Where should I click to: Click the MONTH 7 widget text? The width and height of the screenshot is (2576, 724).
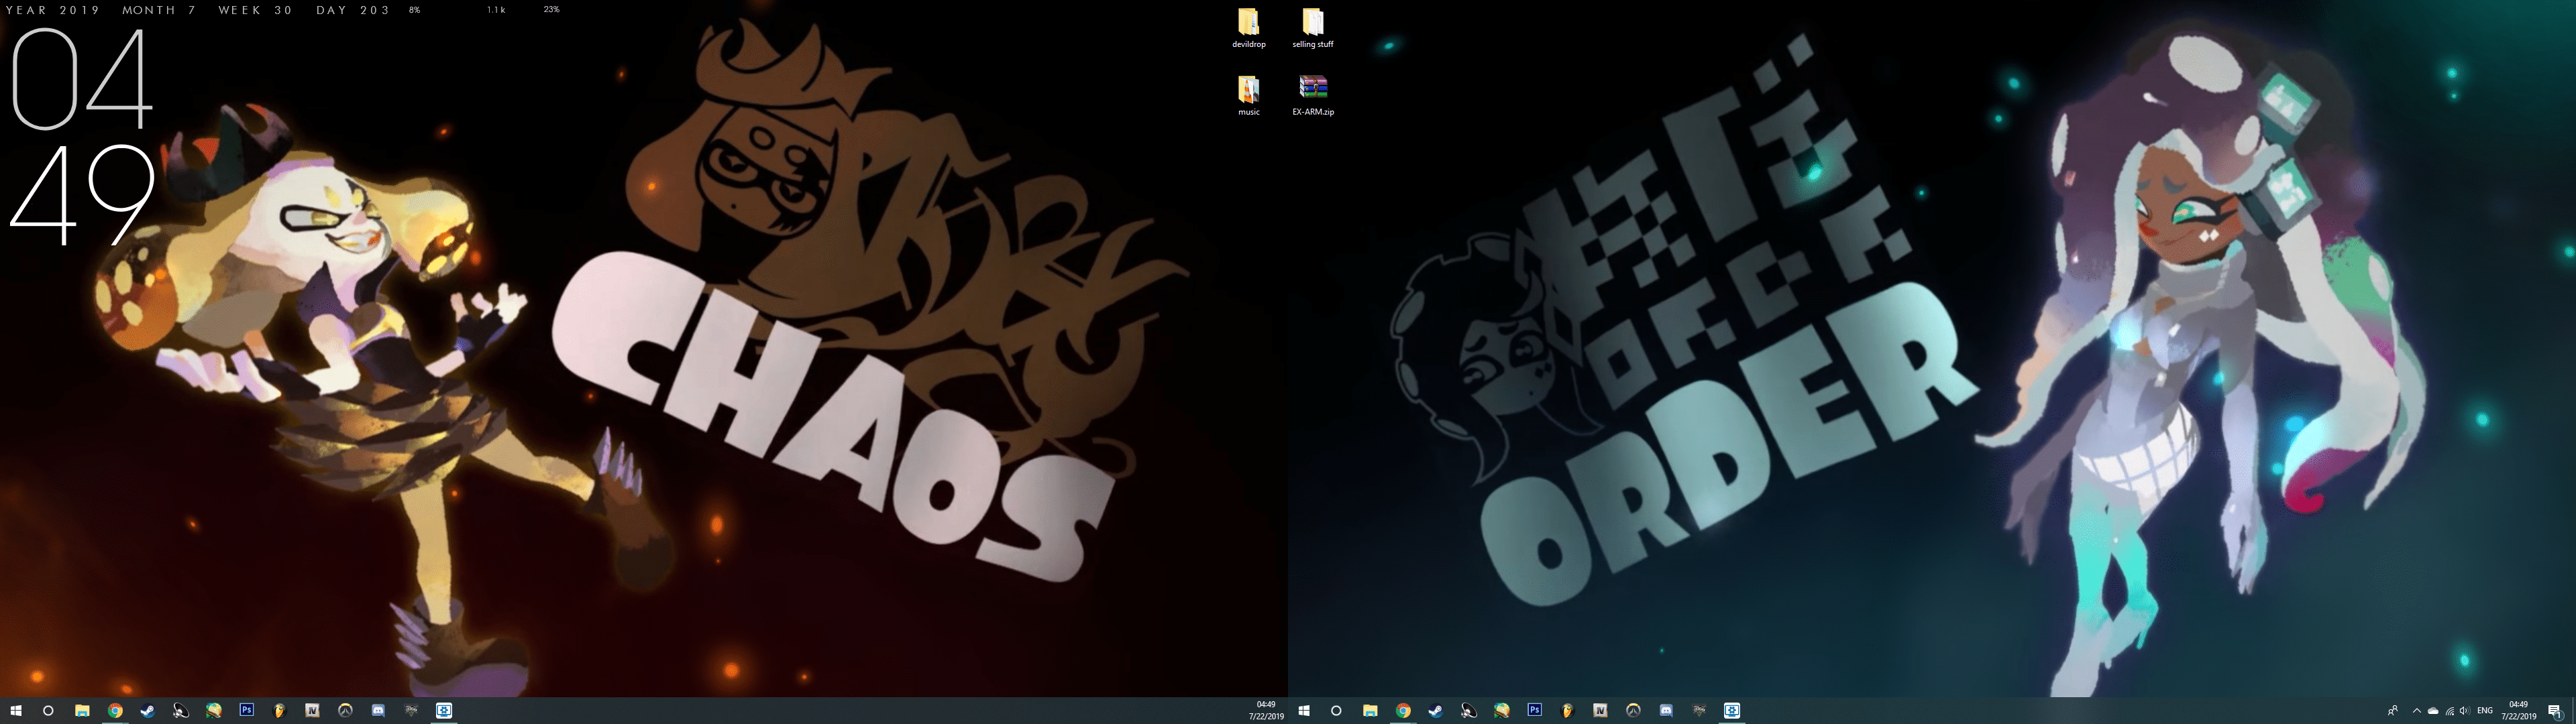pyautogui.click(x=159, y=10)
